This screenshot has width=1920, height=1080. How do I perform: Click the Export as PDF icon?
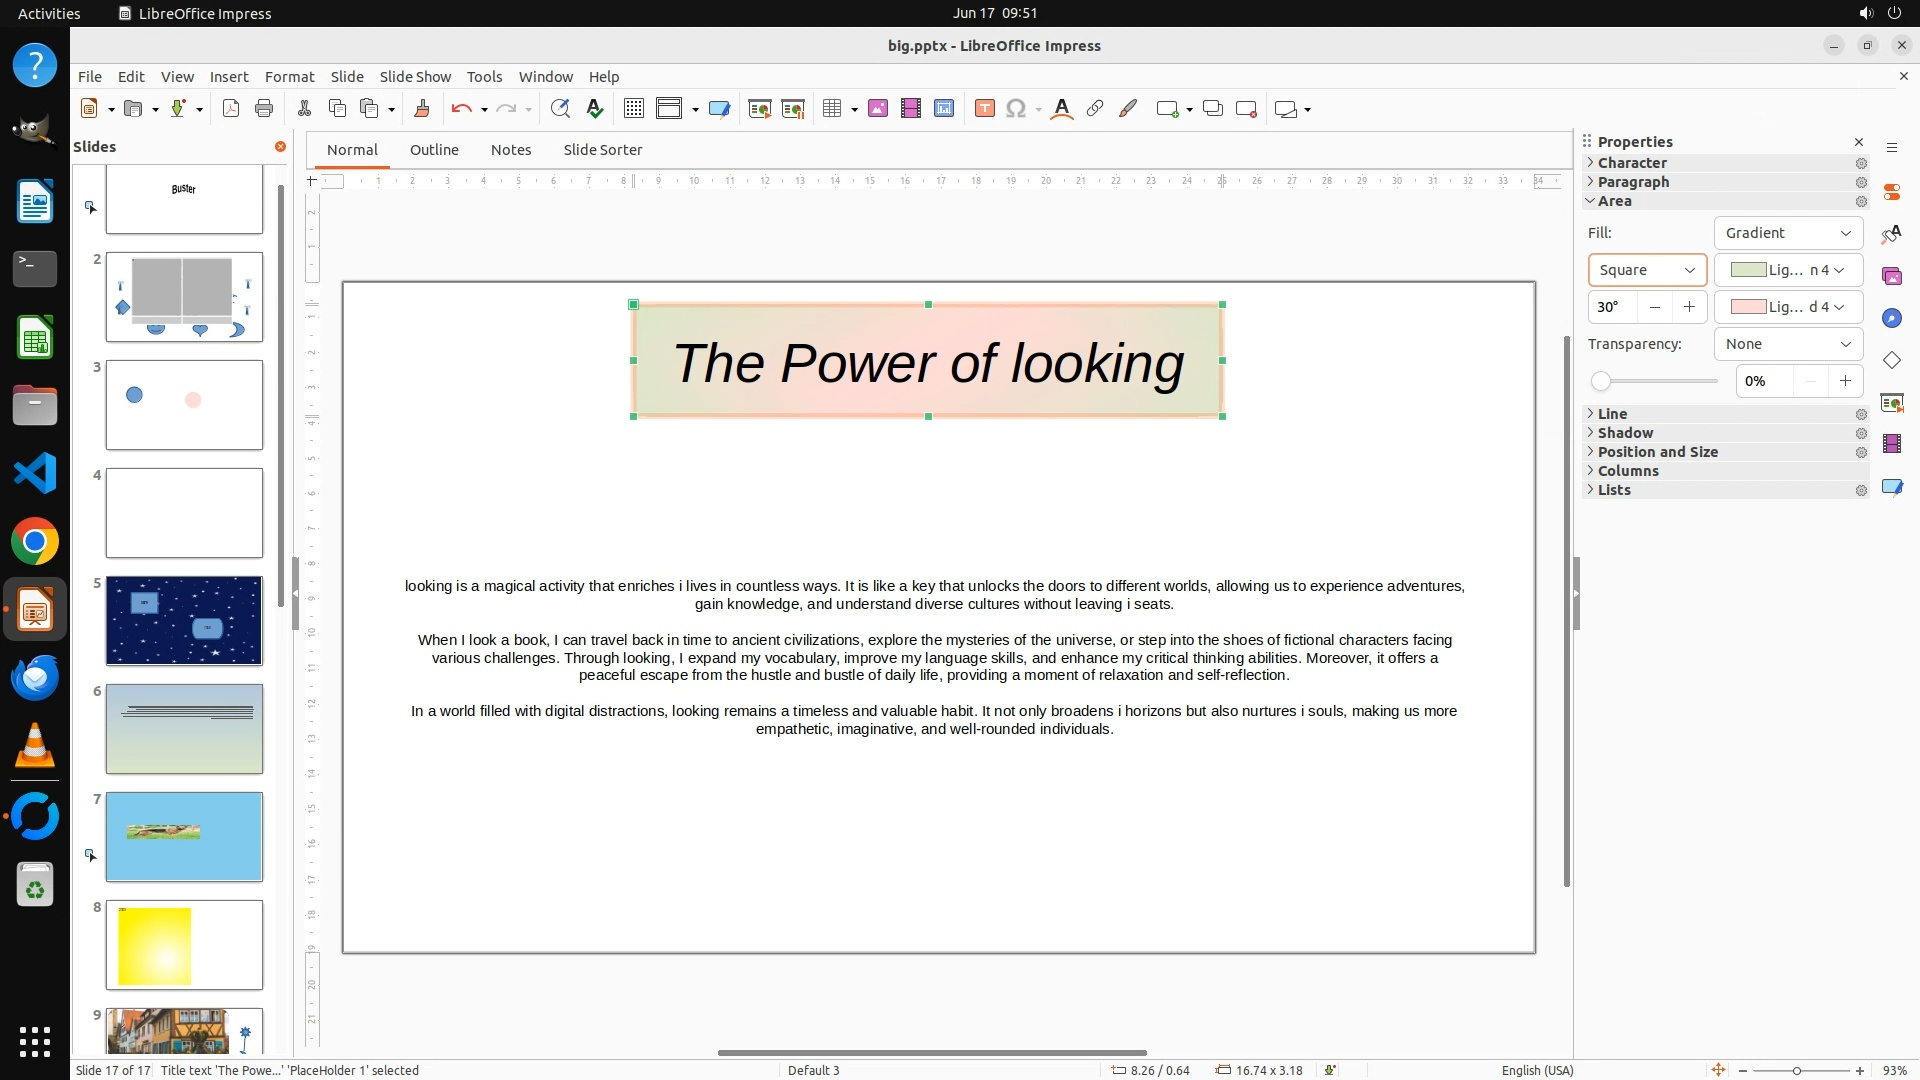[231, 109]
